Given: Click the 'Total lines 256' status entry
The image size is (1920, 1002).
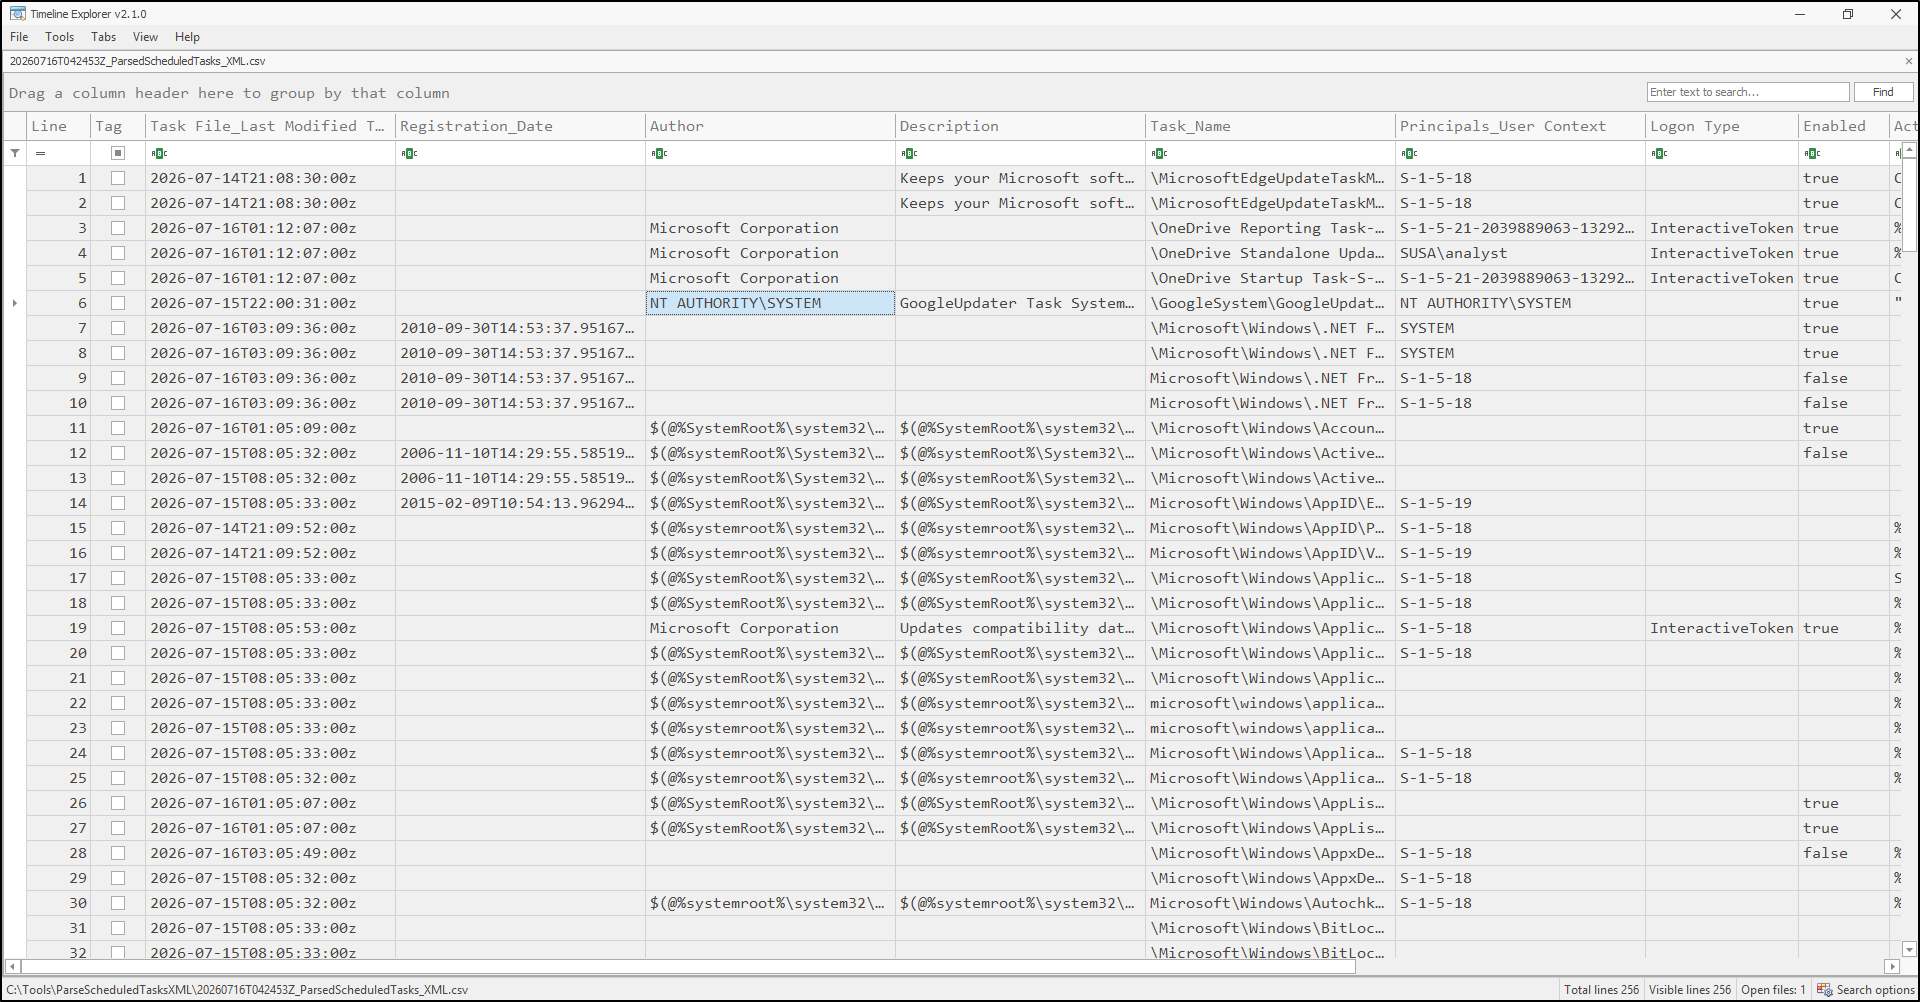Looking at the screenshot, I should 1601,990.
